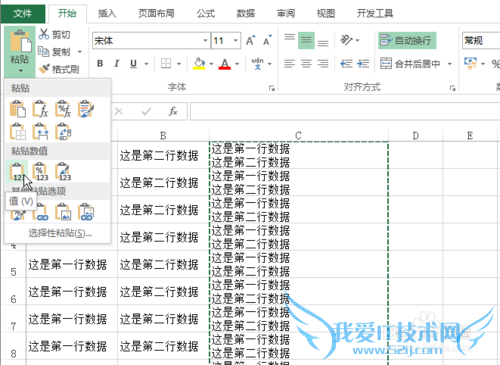
Task: Choose Paste Values and Number Formatting (%123)
Action: pyautogui.click(x=40, y=171)
